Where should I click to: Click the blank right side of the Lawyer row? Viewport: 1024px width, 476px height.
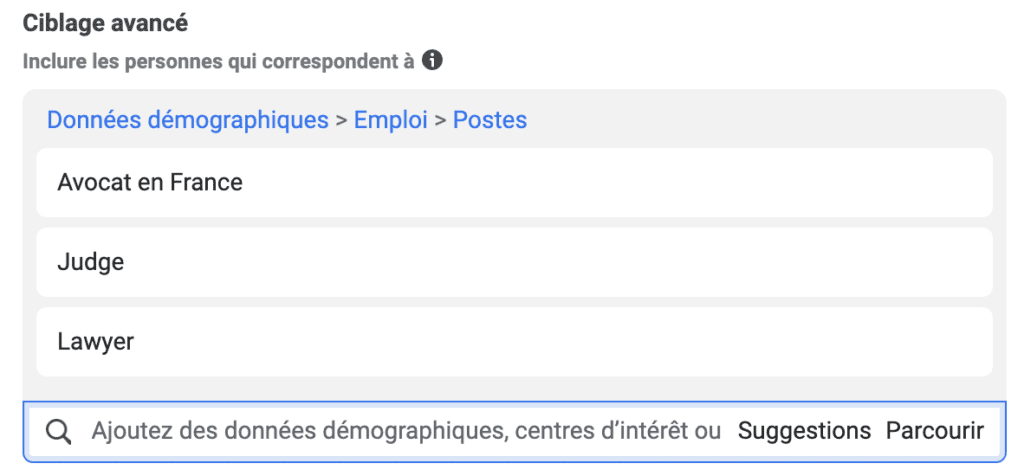pos(800,342)
